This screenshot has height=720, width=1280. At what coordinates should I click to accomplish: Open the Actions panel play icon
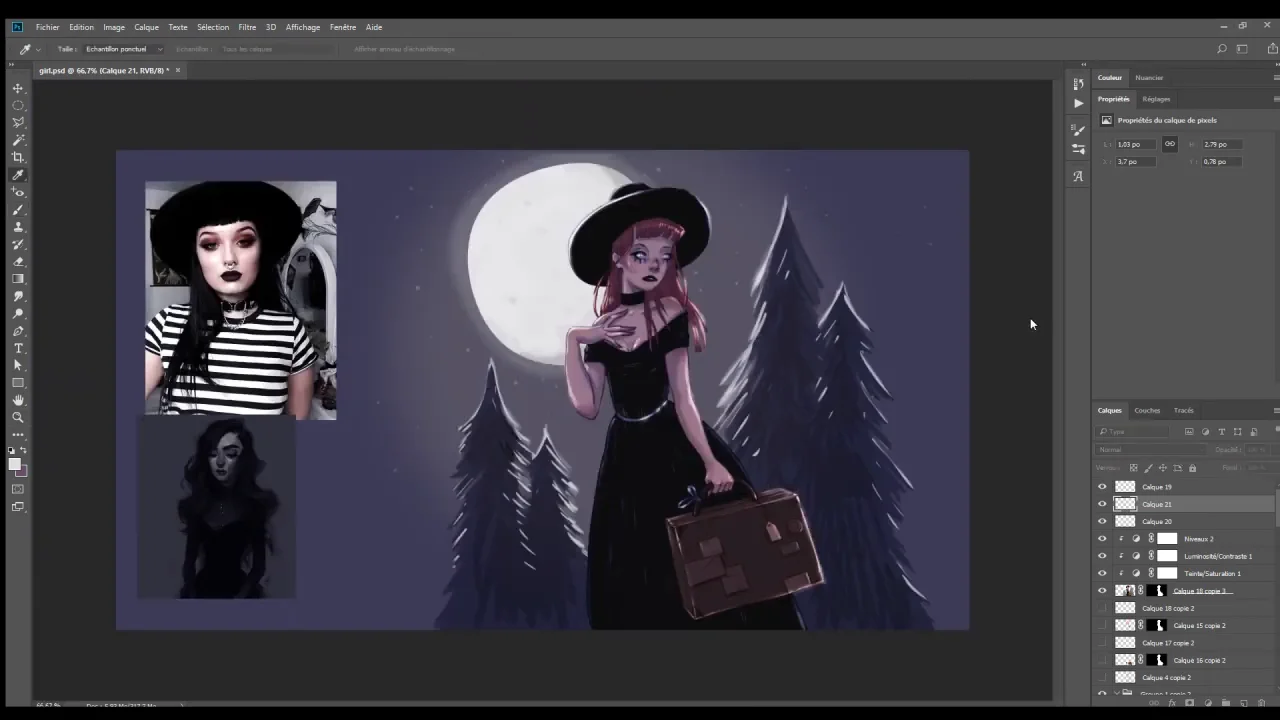click(1078, 103)
